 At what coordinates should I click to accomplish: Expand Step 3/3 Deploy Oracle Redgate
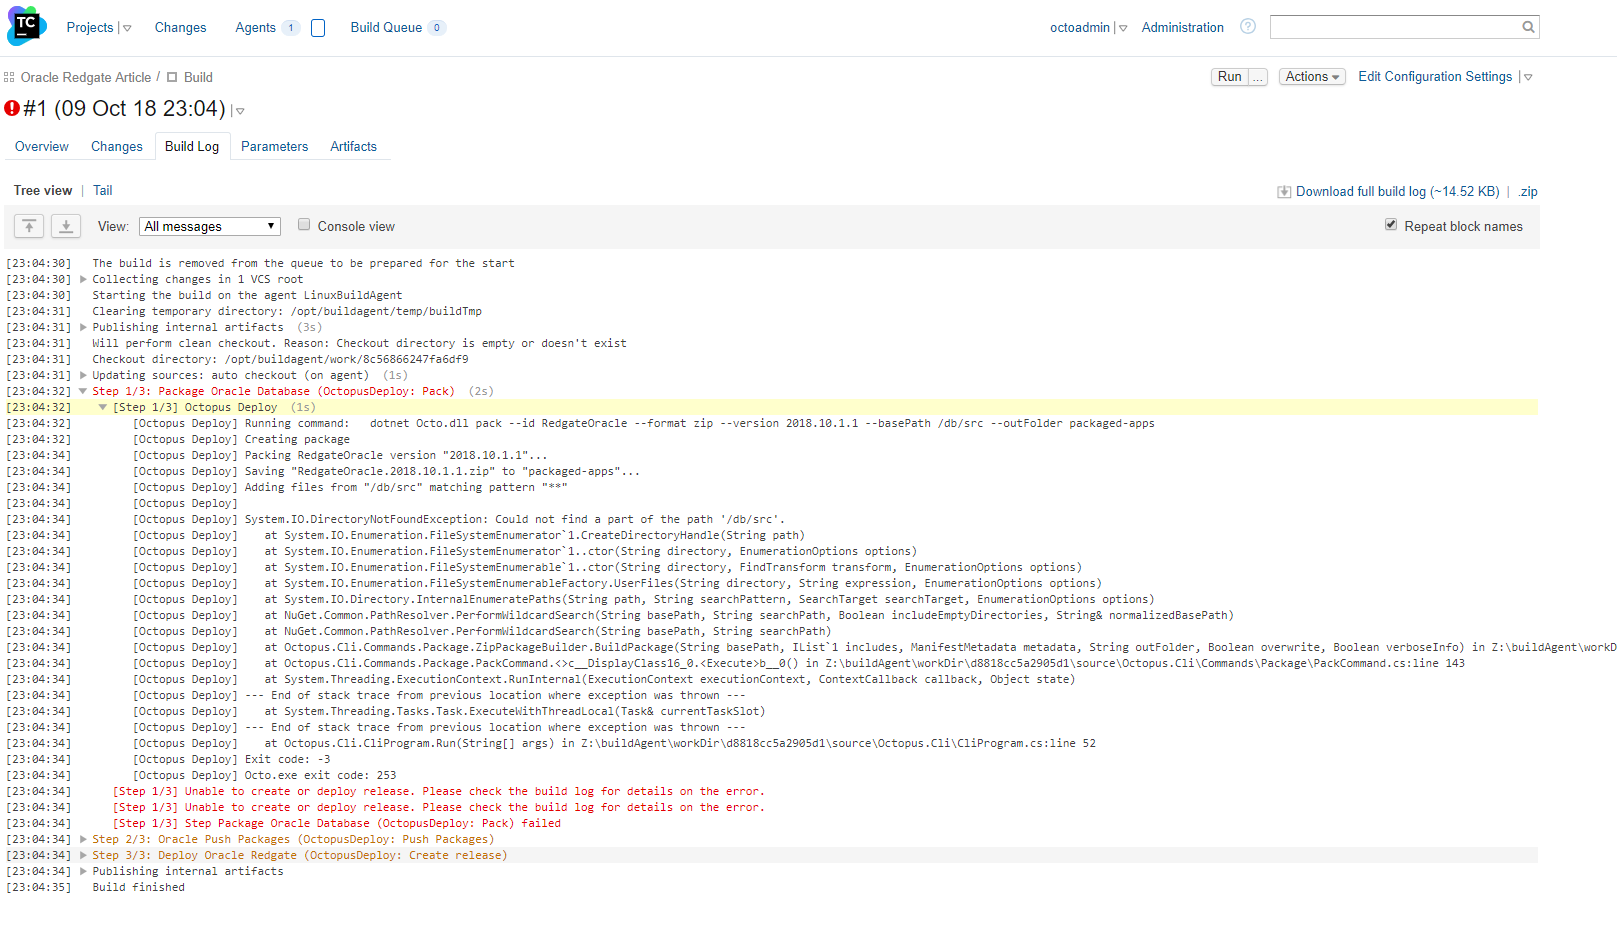point(83,856)
